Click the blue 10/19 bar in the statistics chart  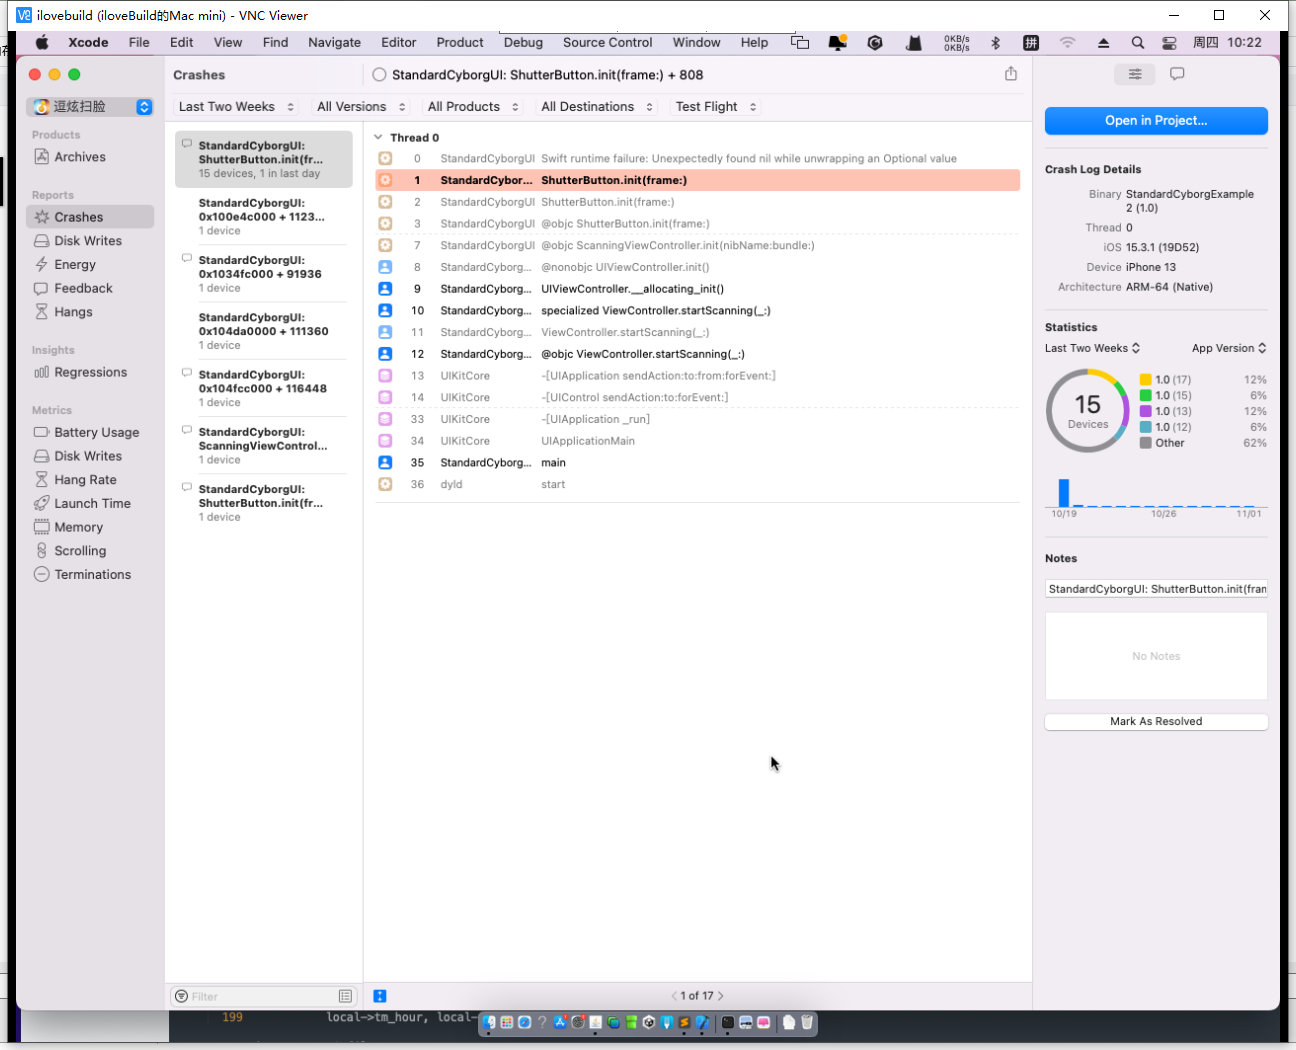[1064, 493]
